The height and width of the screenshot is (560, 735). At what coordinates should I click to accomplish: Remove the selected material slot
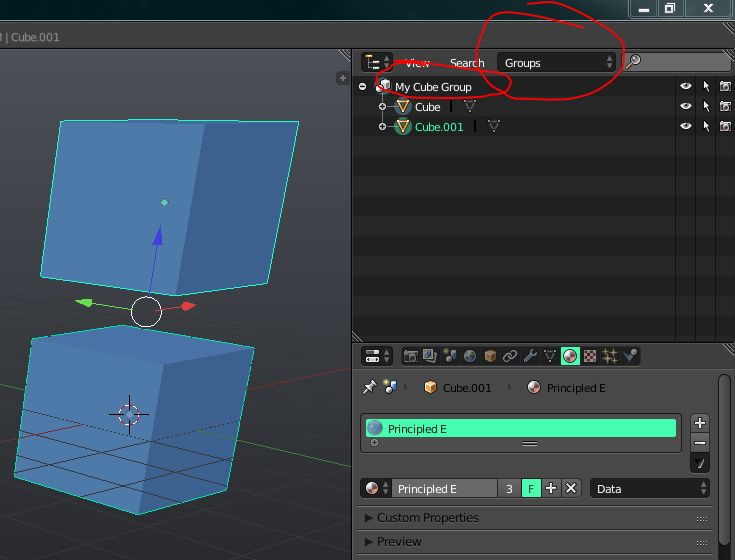point(700,443)
